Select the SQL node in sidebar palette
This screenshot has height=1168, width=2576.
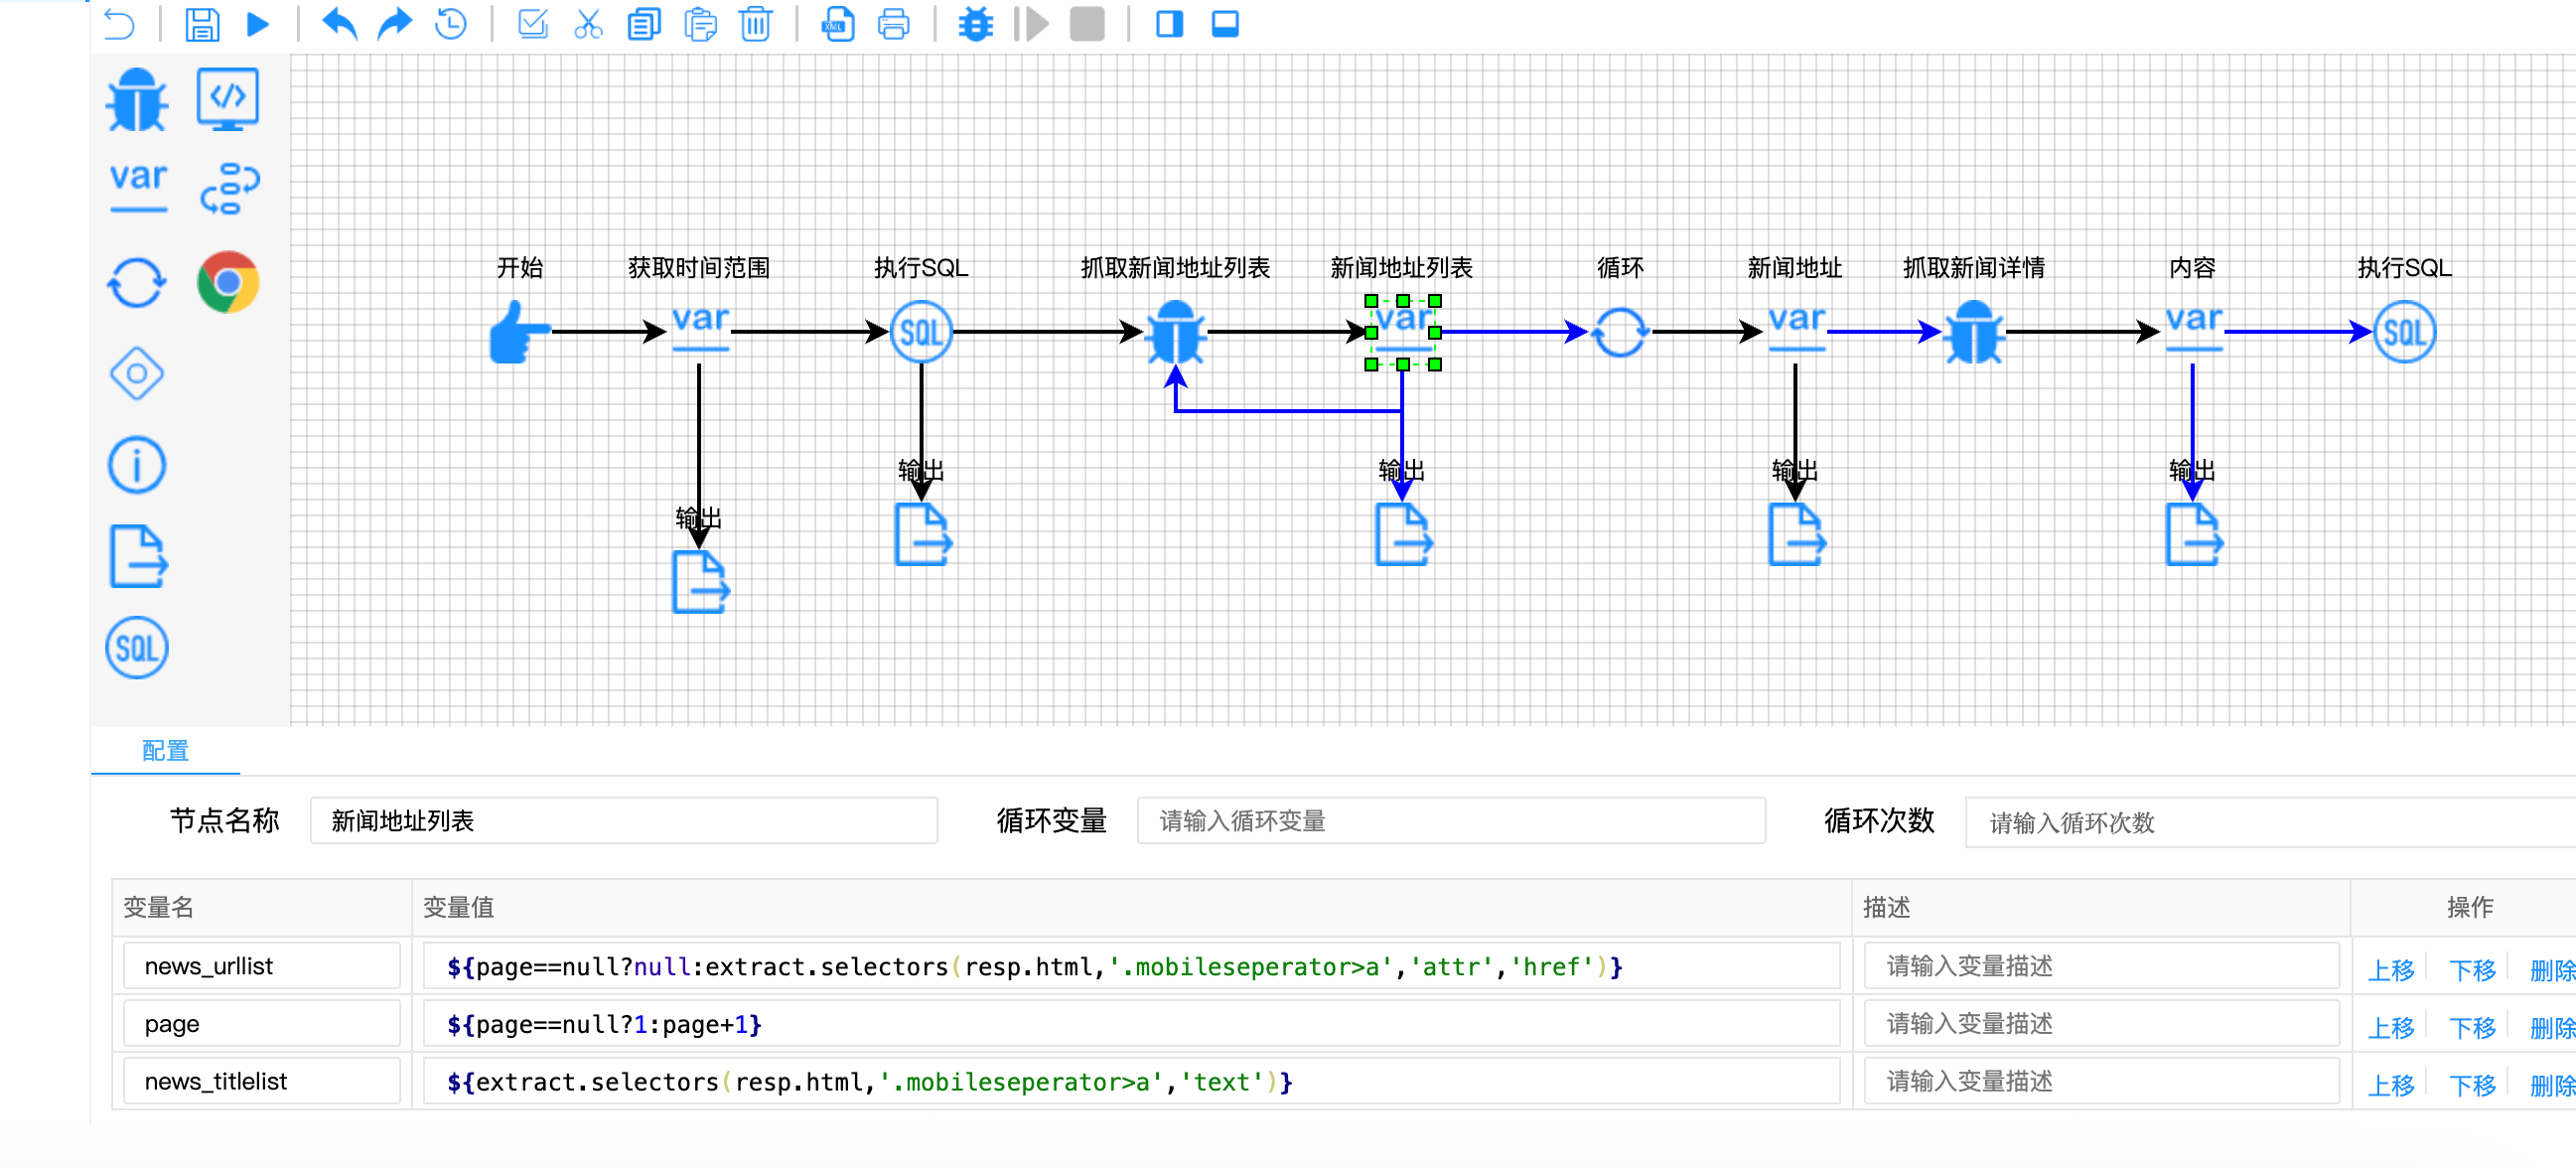tap(137, 648)
